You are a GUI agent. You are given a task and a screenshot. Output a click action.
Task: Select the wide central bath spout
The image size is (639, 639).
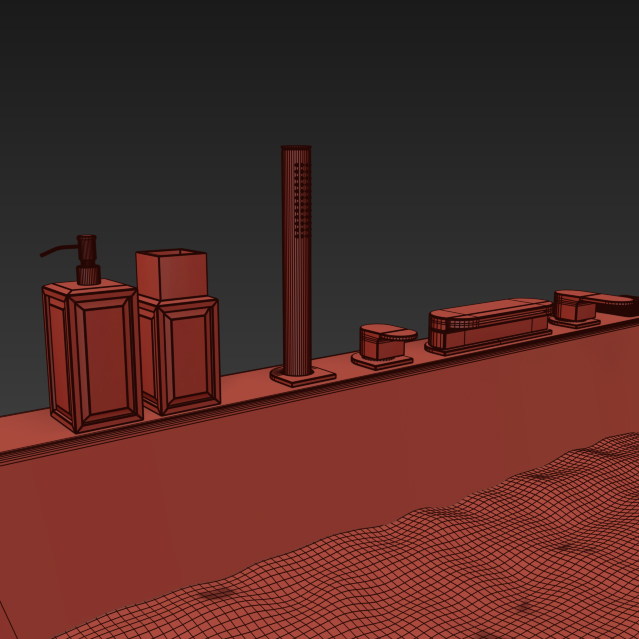(488, 322)
